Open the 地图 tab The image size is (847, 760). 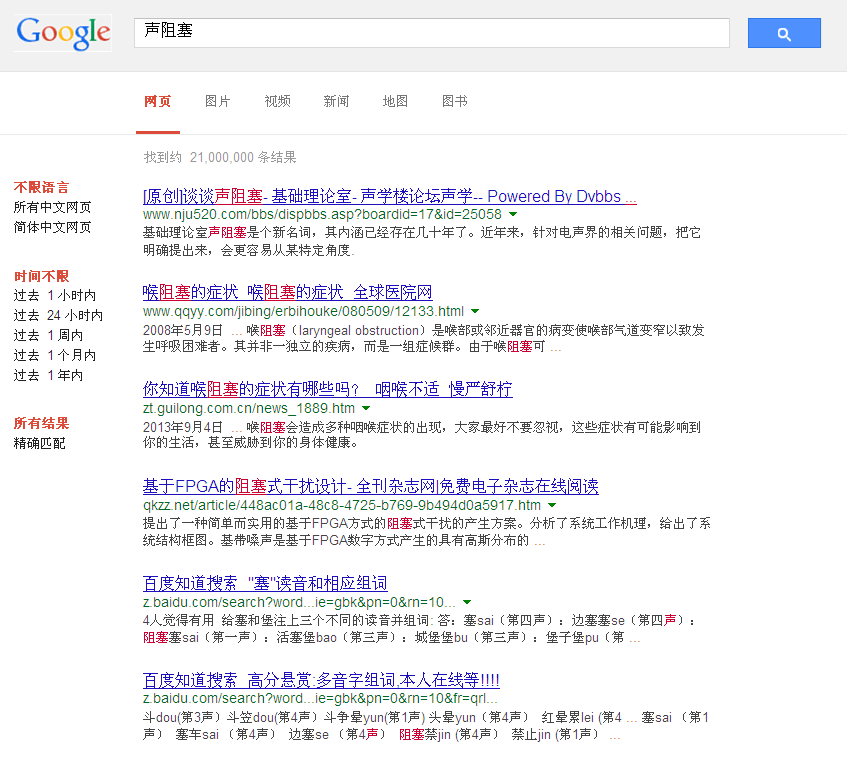(395, 102)
